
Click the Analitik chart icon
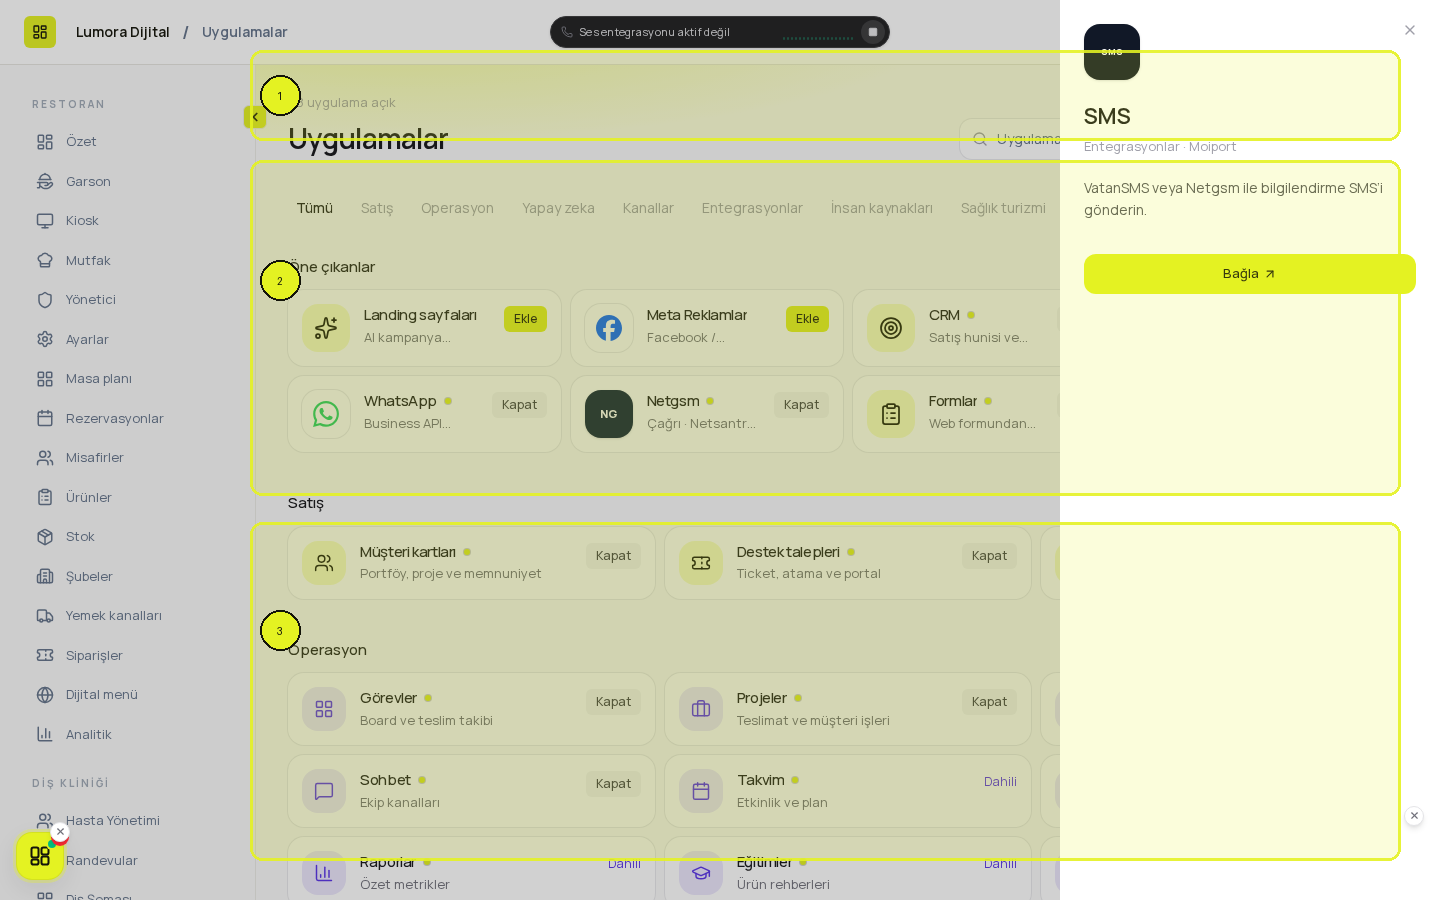coord(45,734)
